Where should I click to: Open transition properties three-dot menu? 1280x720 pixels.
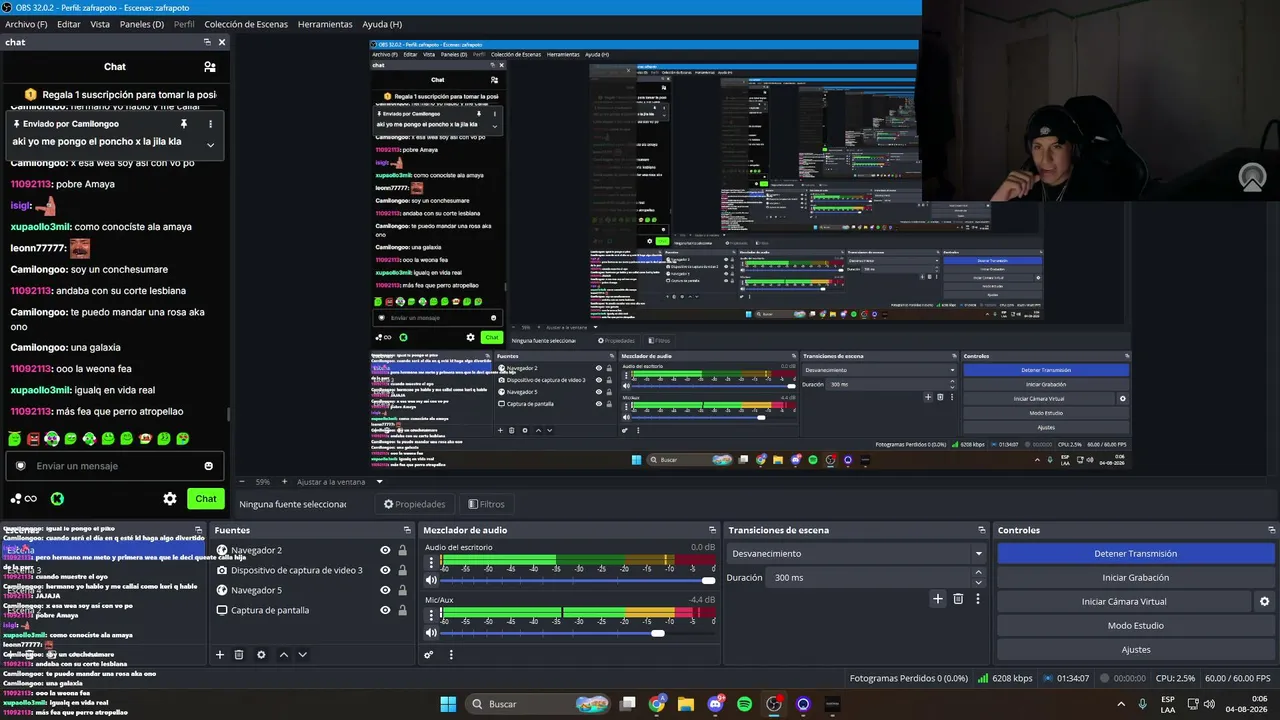978,599
